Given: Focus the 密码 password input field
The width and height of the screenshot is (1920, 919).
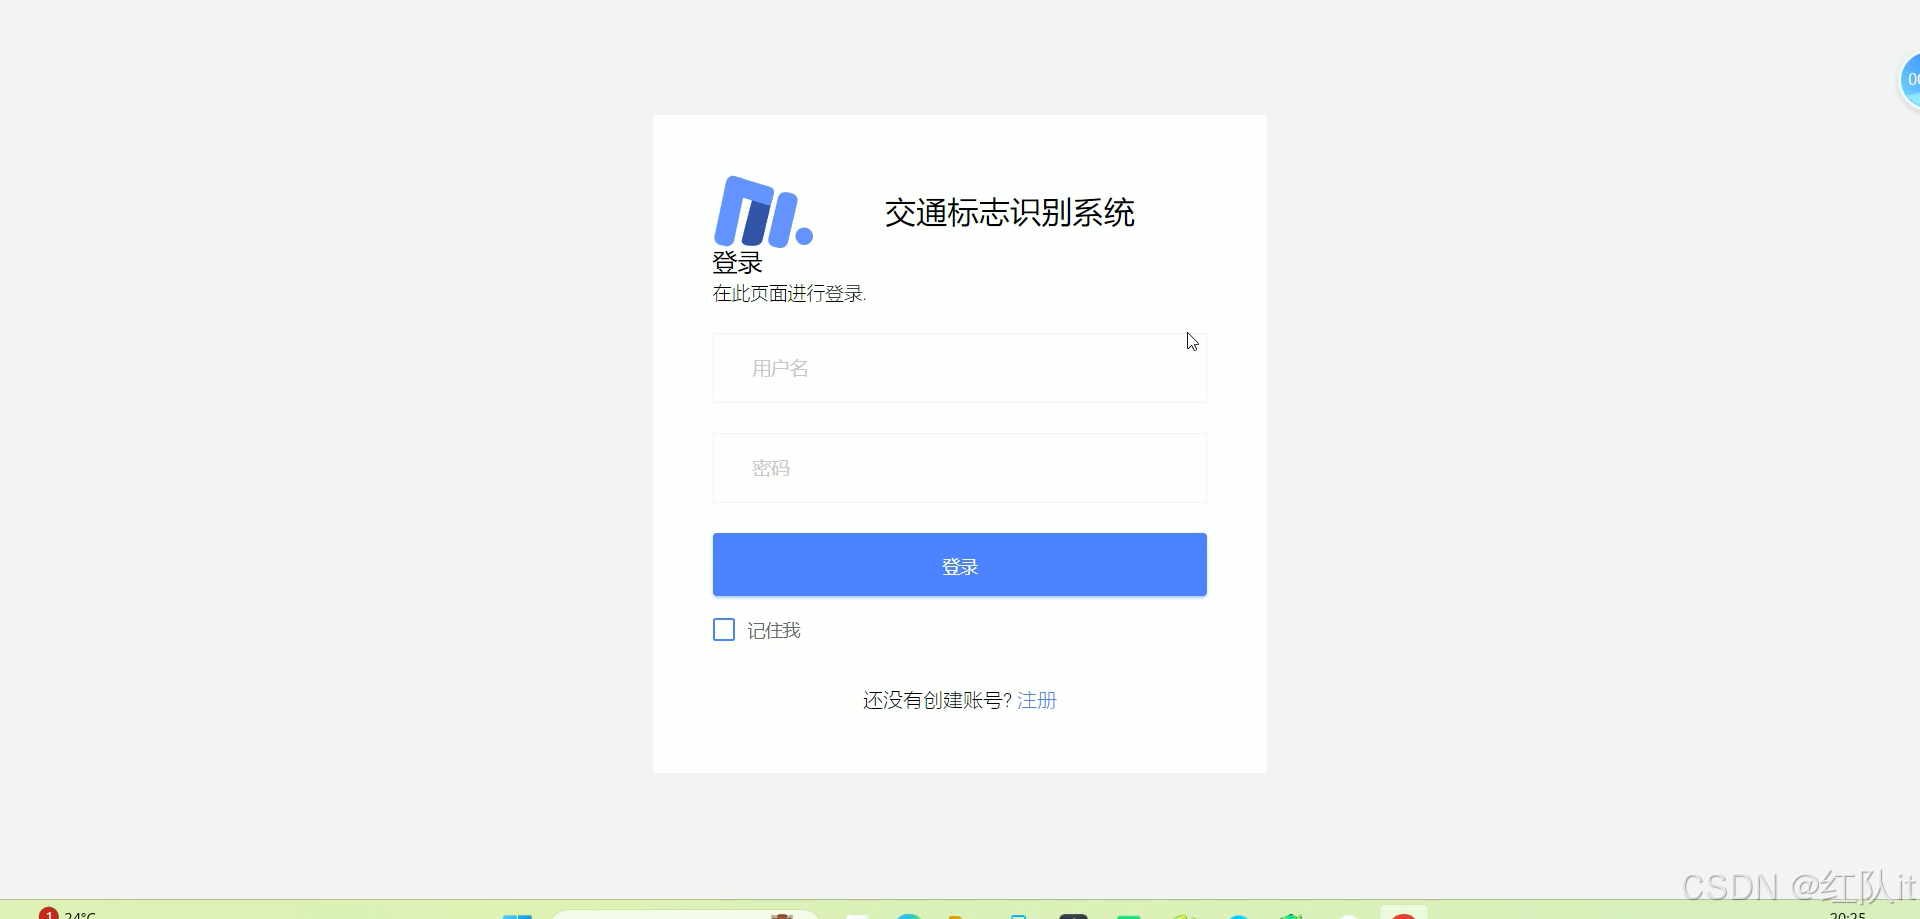Looking at the screenshot, I should pos(959,468).
